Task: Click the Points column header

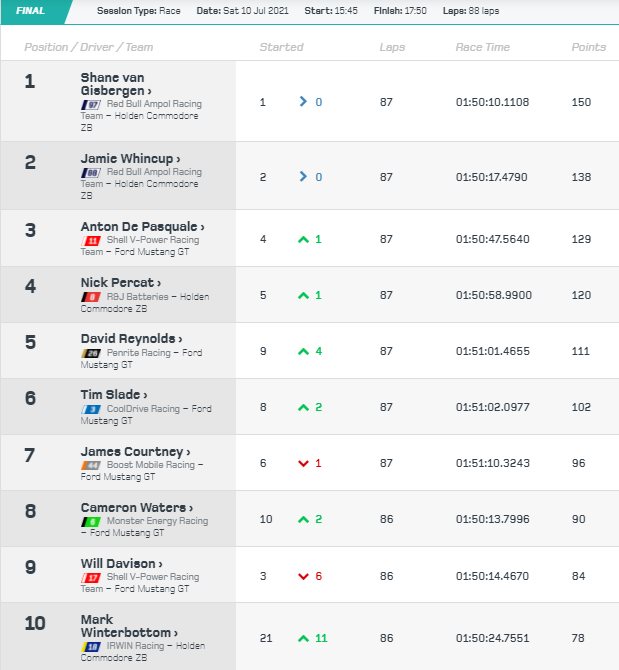Action: click(588, 47)
